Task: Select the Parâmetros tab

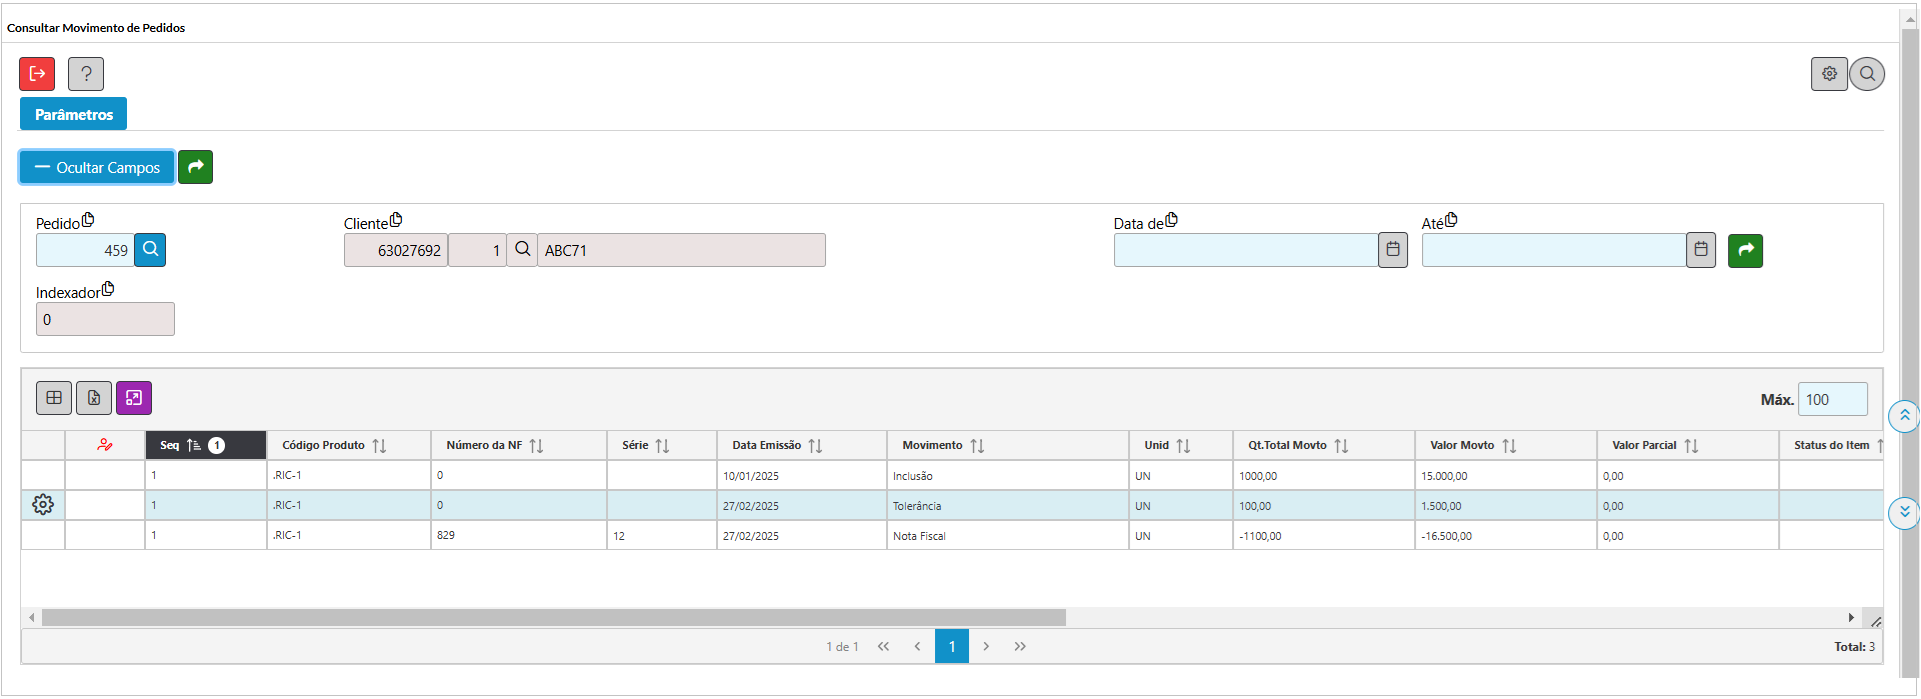Action: (x=74, y=114)
